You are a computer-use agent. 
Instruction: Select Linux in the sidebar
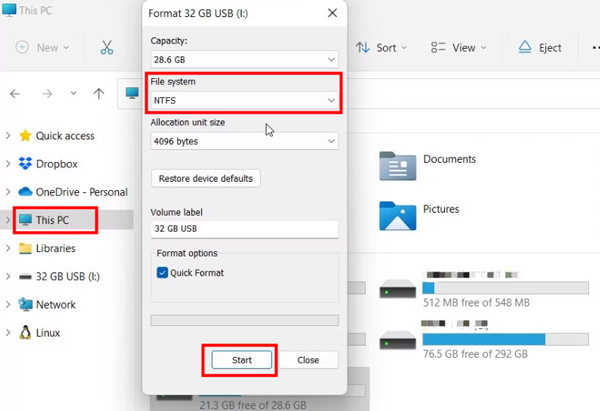click(x=48, y=333)
